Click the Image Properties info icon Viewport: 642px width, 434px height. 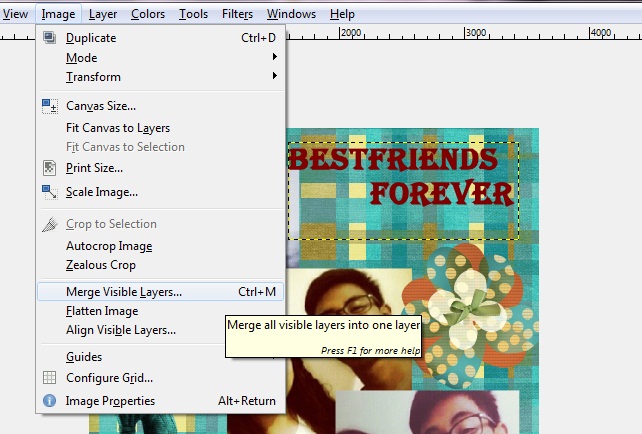[x=50, y=400]
